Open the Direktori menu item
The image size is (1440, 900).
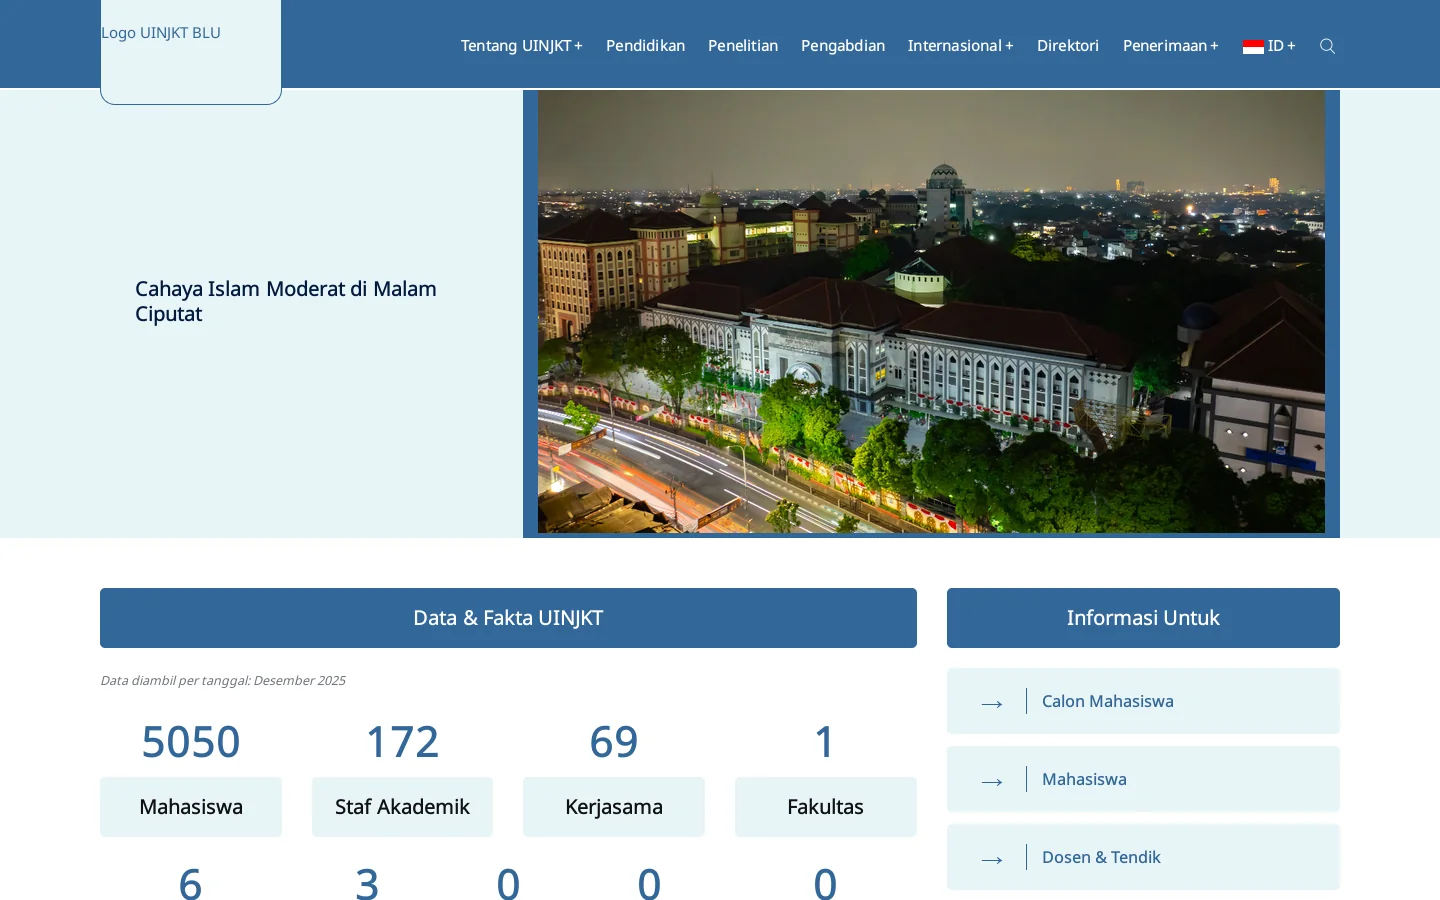click(1068, 46)
